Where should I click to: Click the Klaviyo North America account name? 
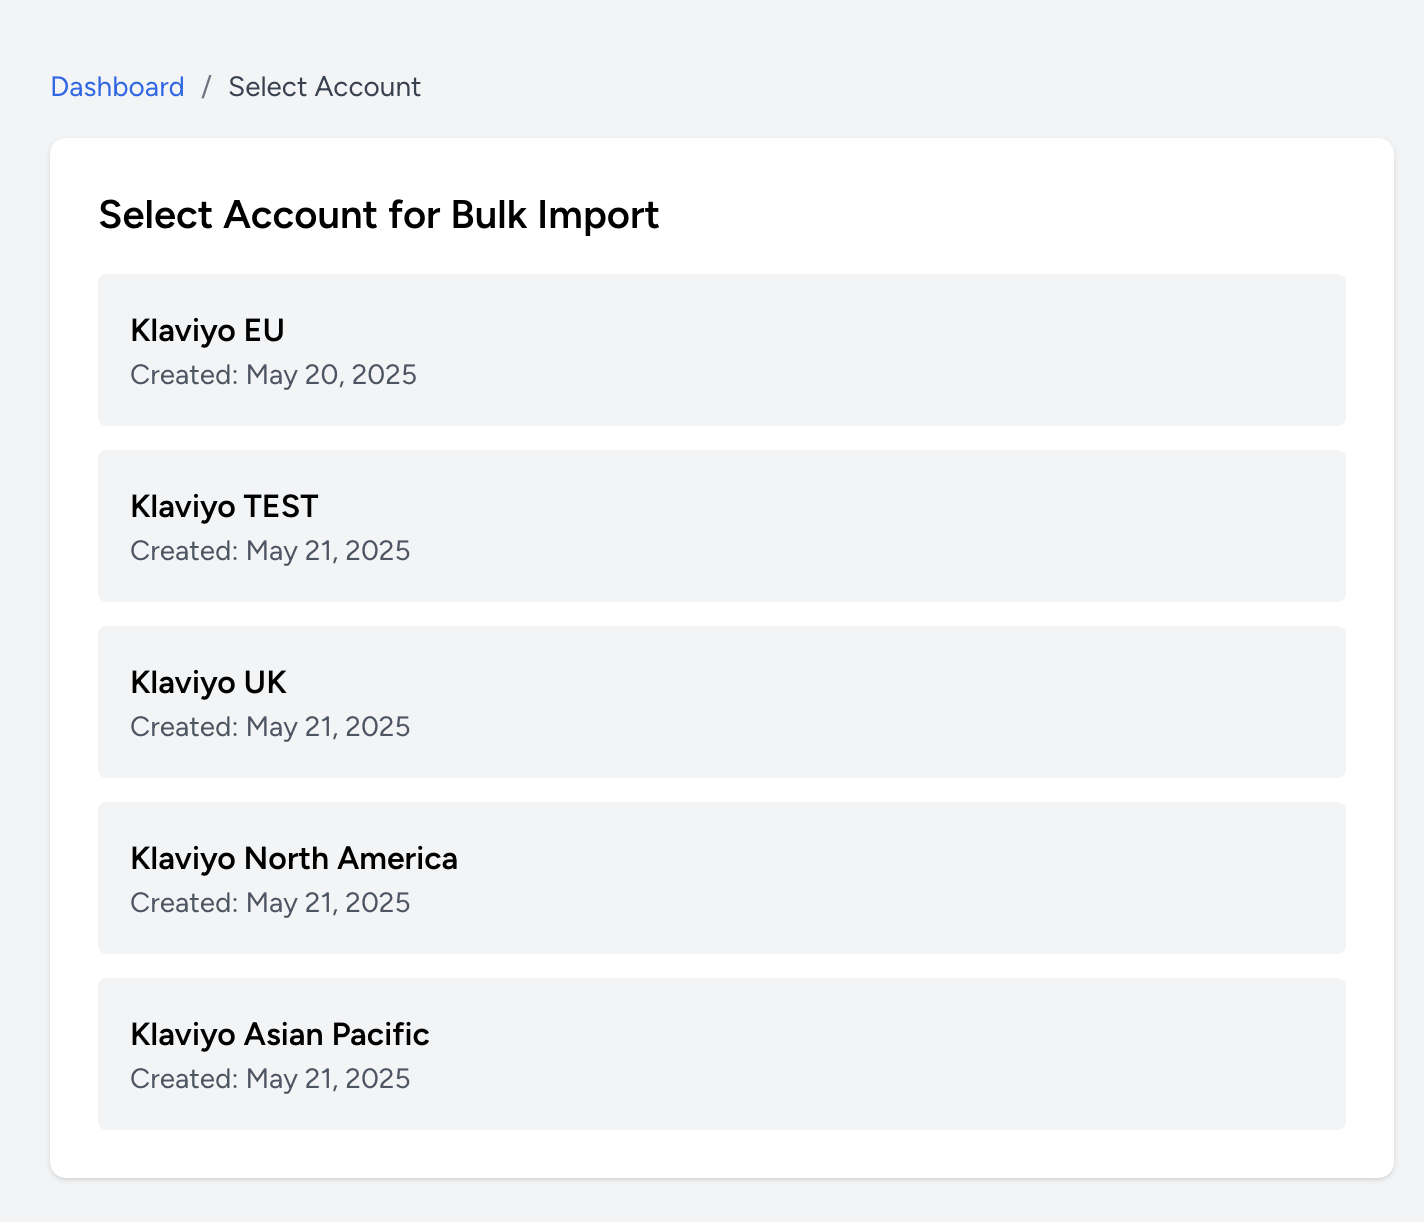point(294,858)
